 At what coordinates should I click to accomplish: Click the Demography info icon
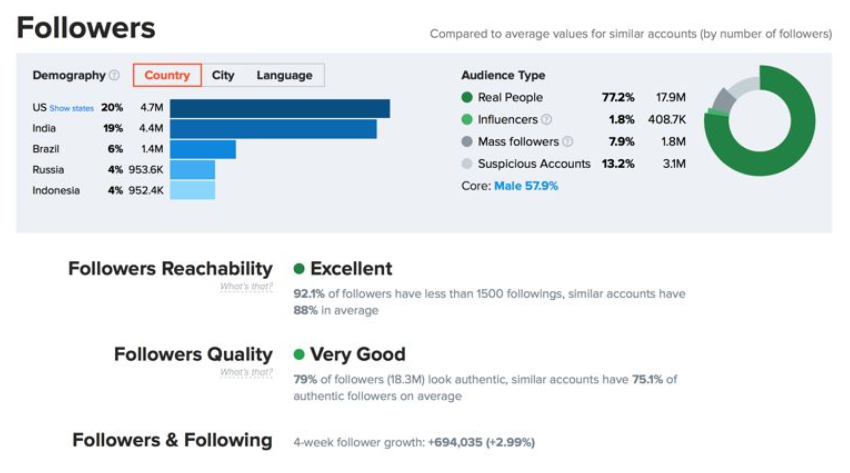tap(114, 76)
